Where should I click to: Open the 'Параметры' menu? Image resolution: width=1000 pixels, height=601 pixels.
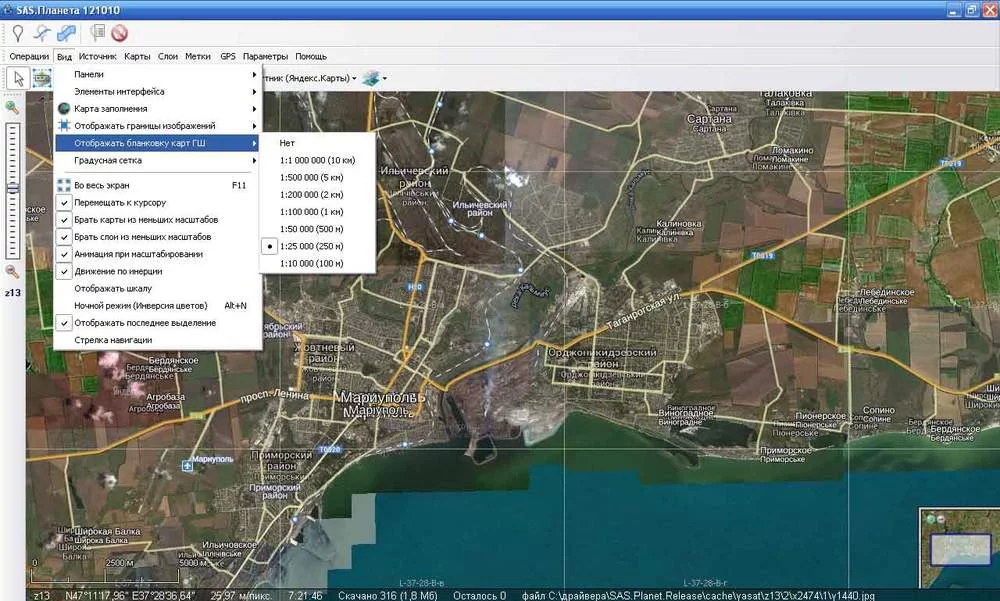265,57
